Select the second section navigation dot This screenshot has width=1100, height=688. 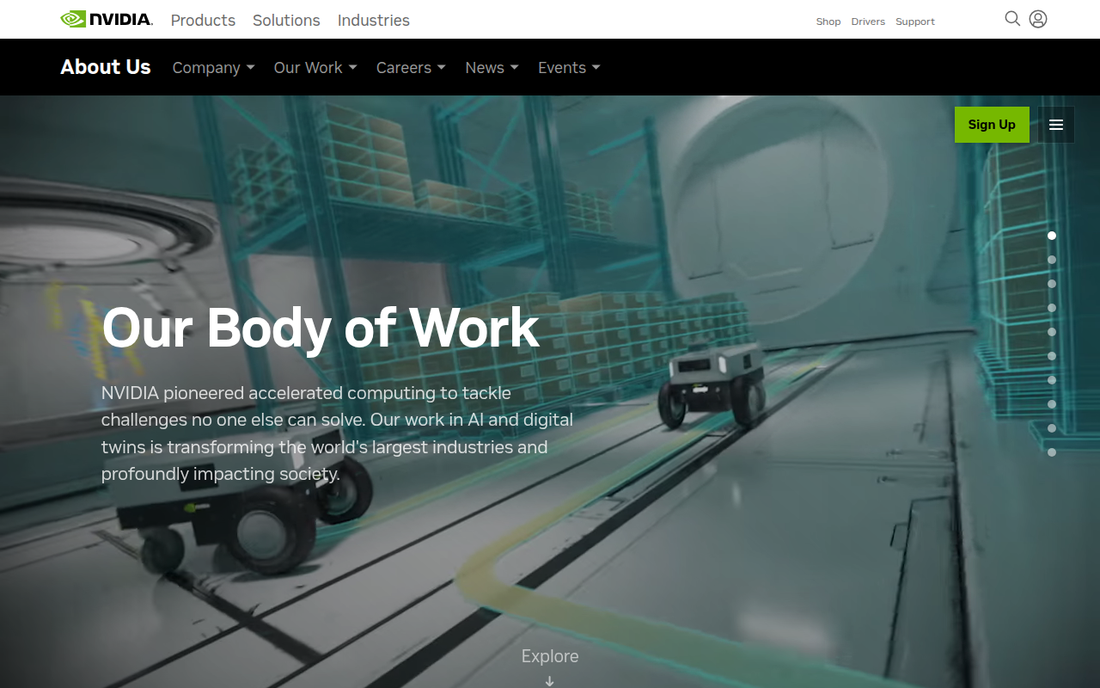pos(1052,259)
